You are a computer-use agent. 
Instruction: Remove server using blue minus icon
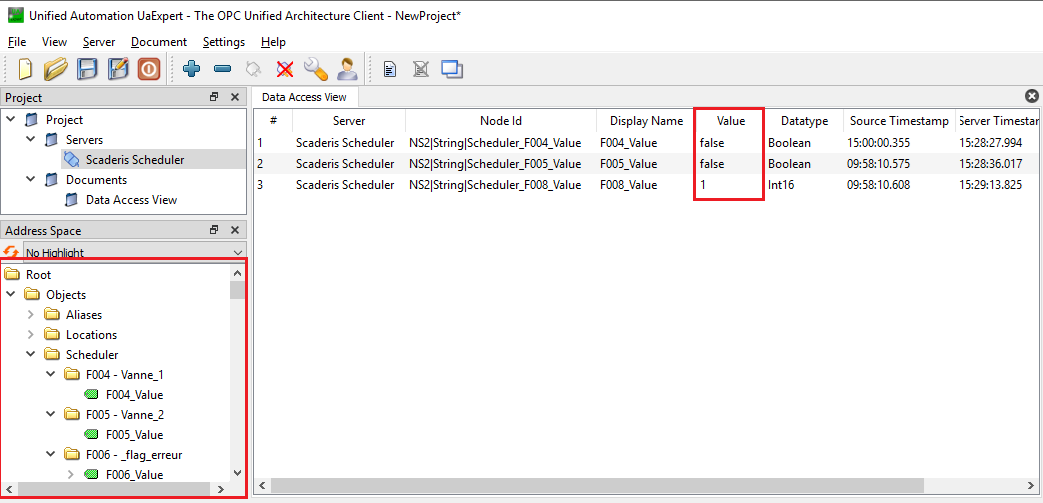tap(223, 69)
